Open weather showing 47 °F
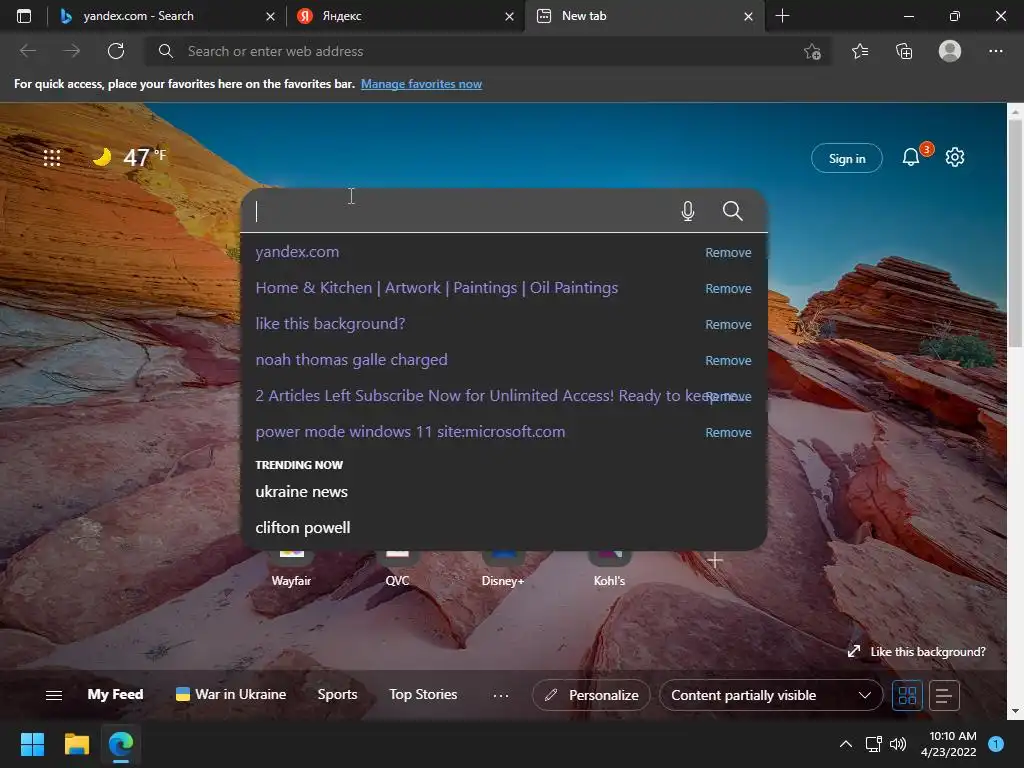 tap(129, 157)
